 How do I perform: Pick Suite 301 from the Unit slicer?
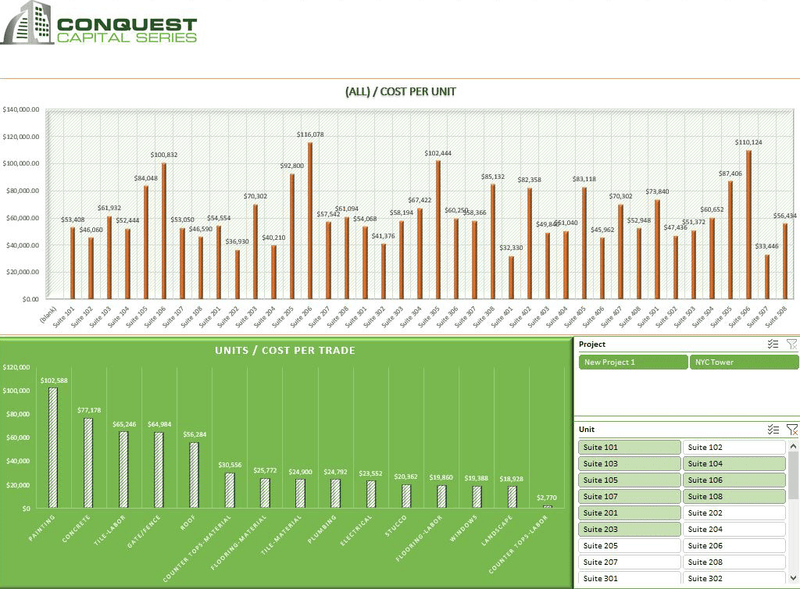tap(628, 578)
